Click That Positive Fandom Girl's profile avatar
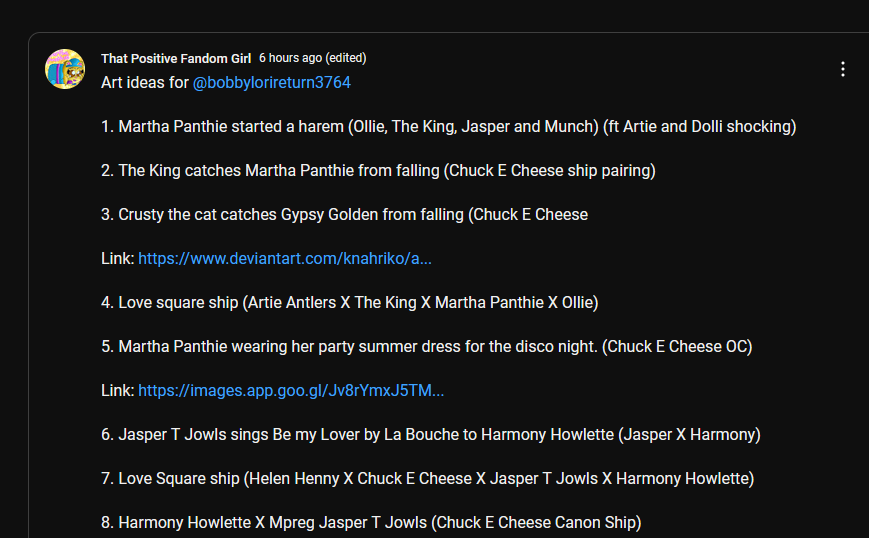 tap(65, 69)
